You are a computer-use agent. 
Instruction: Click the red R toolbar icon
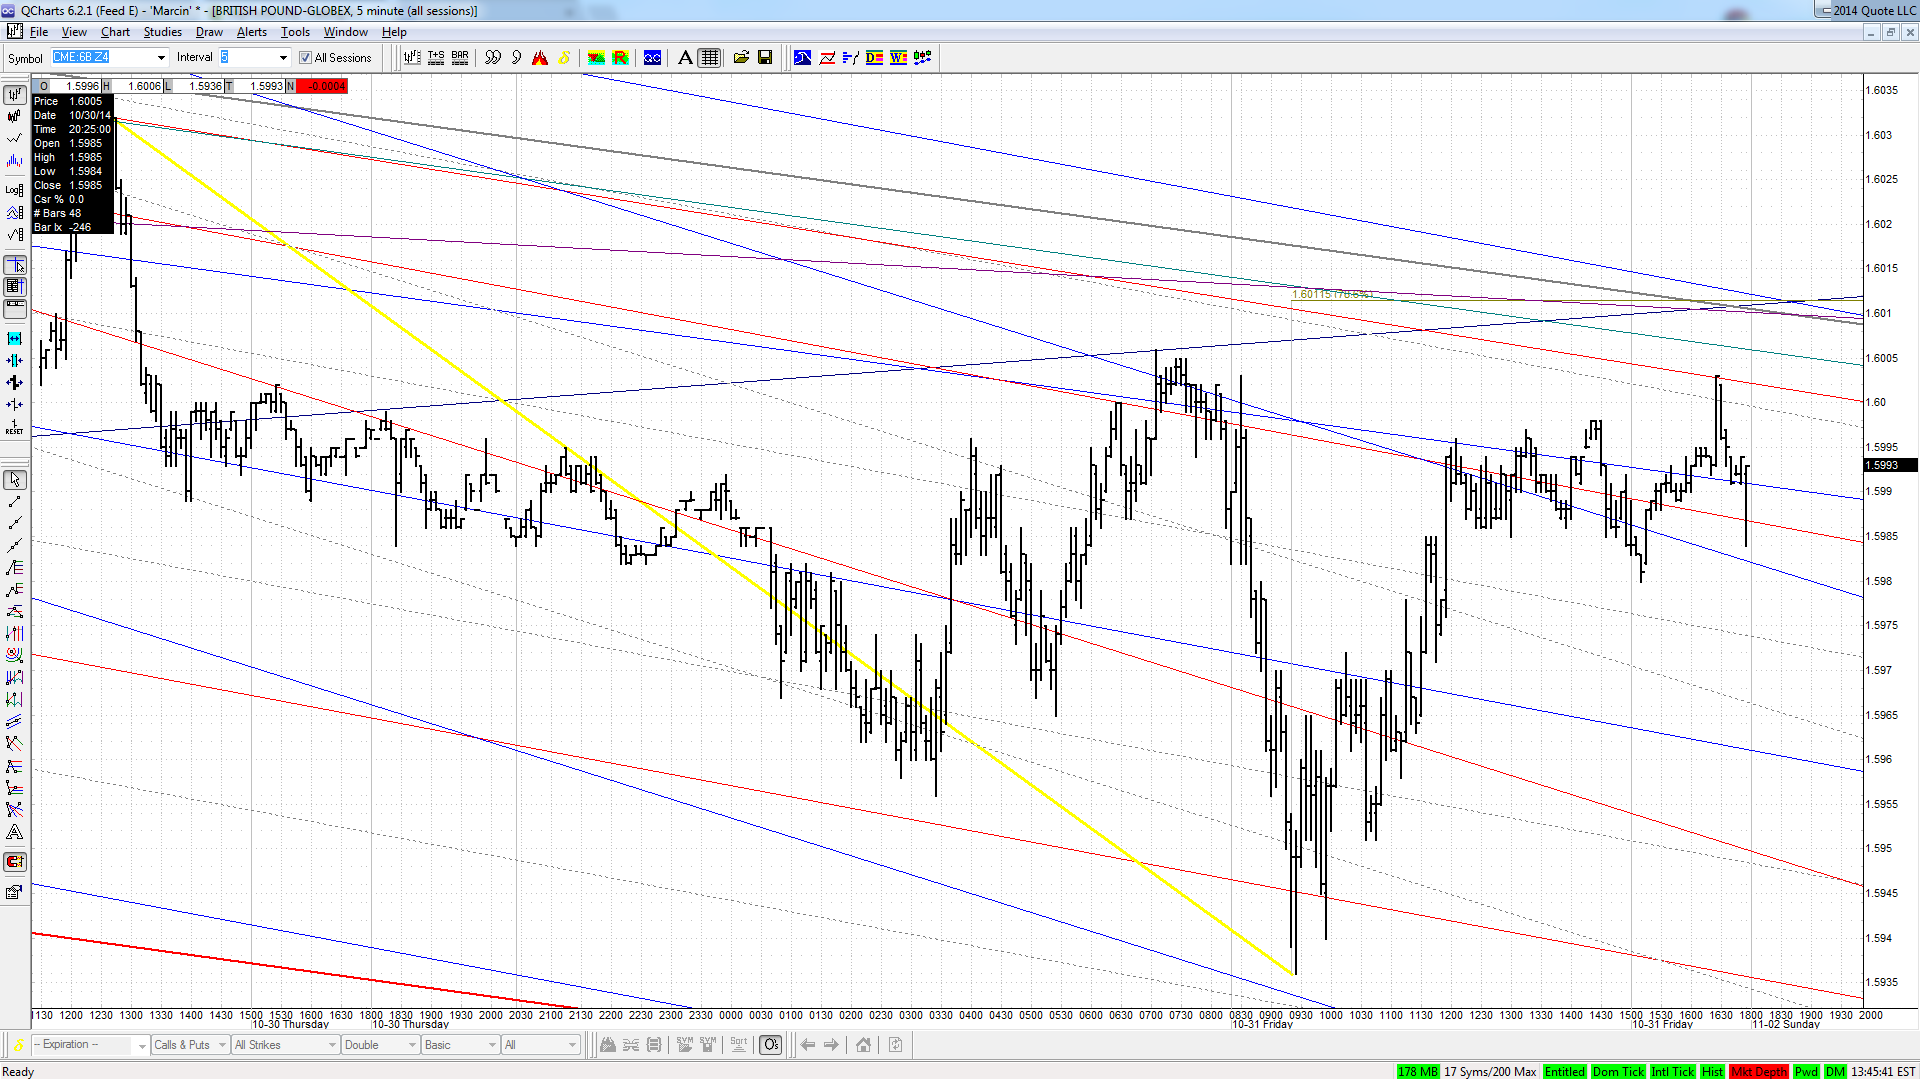tap(620, 58)
